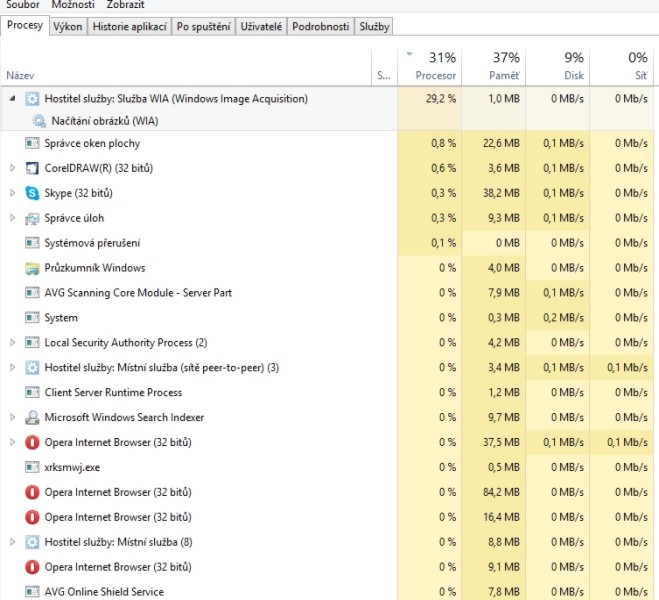Expand the Skype (32 bitů) process group

(12, 193)
